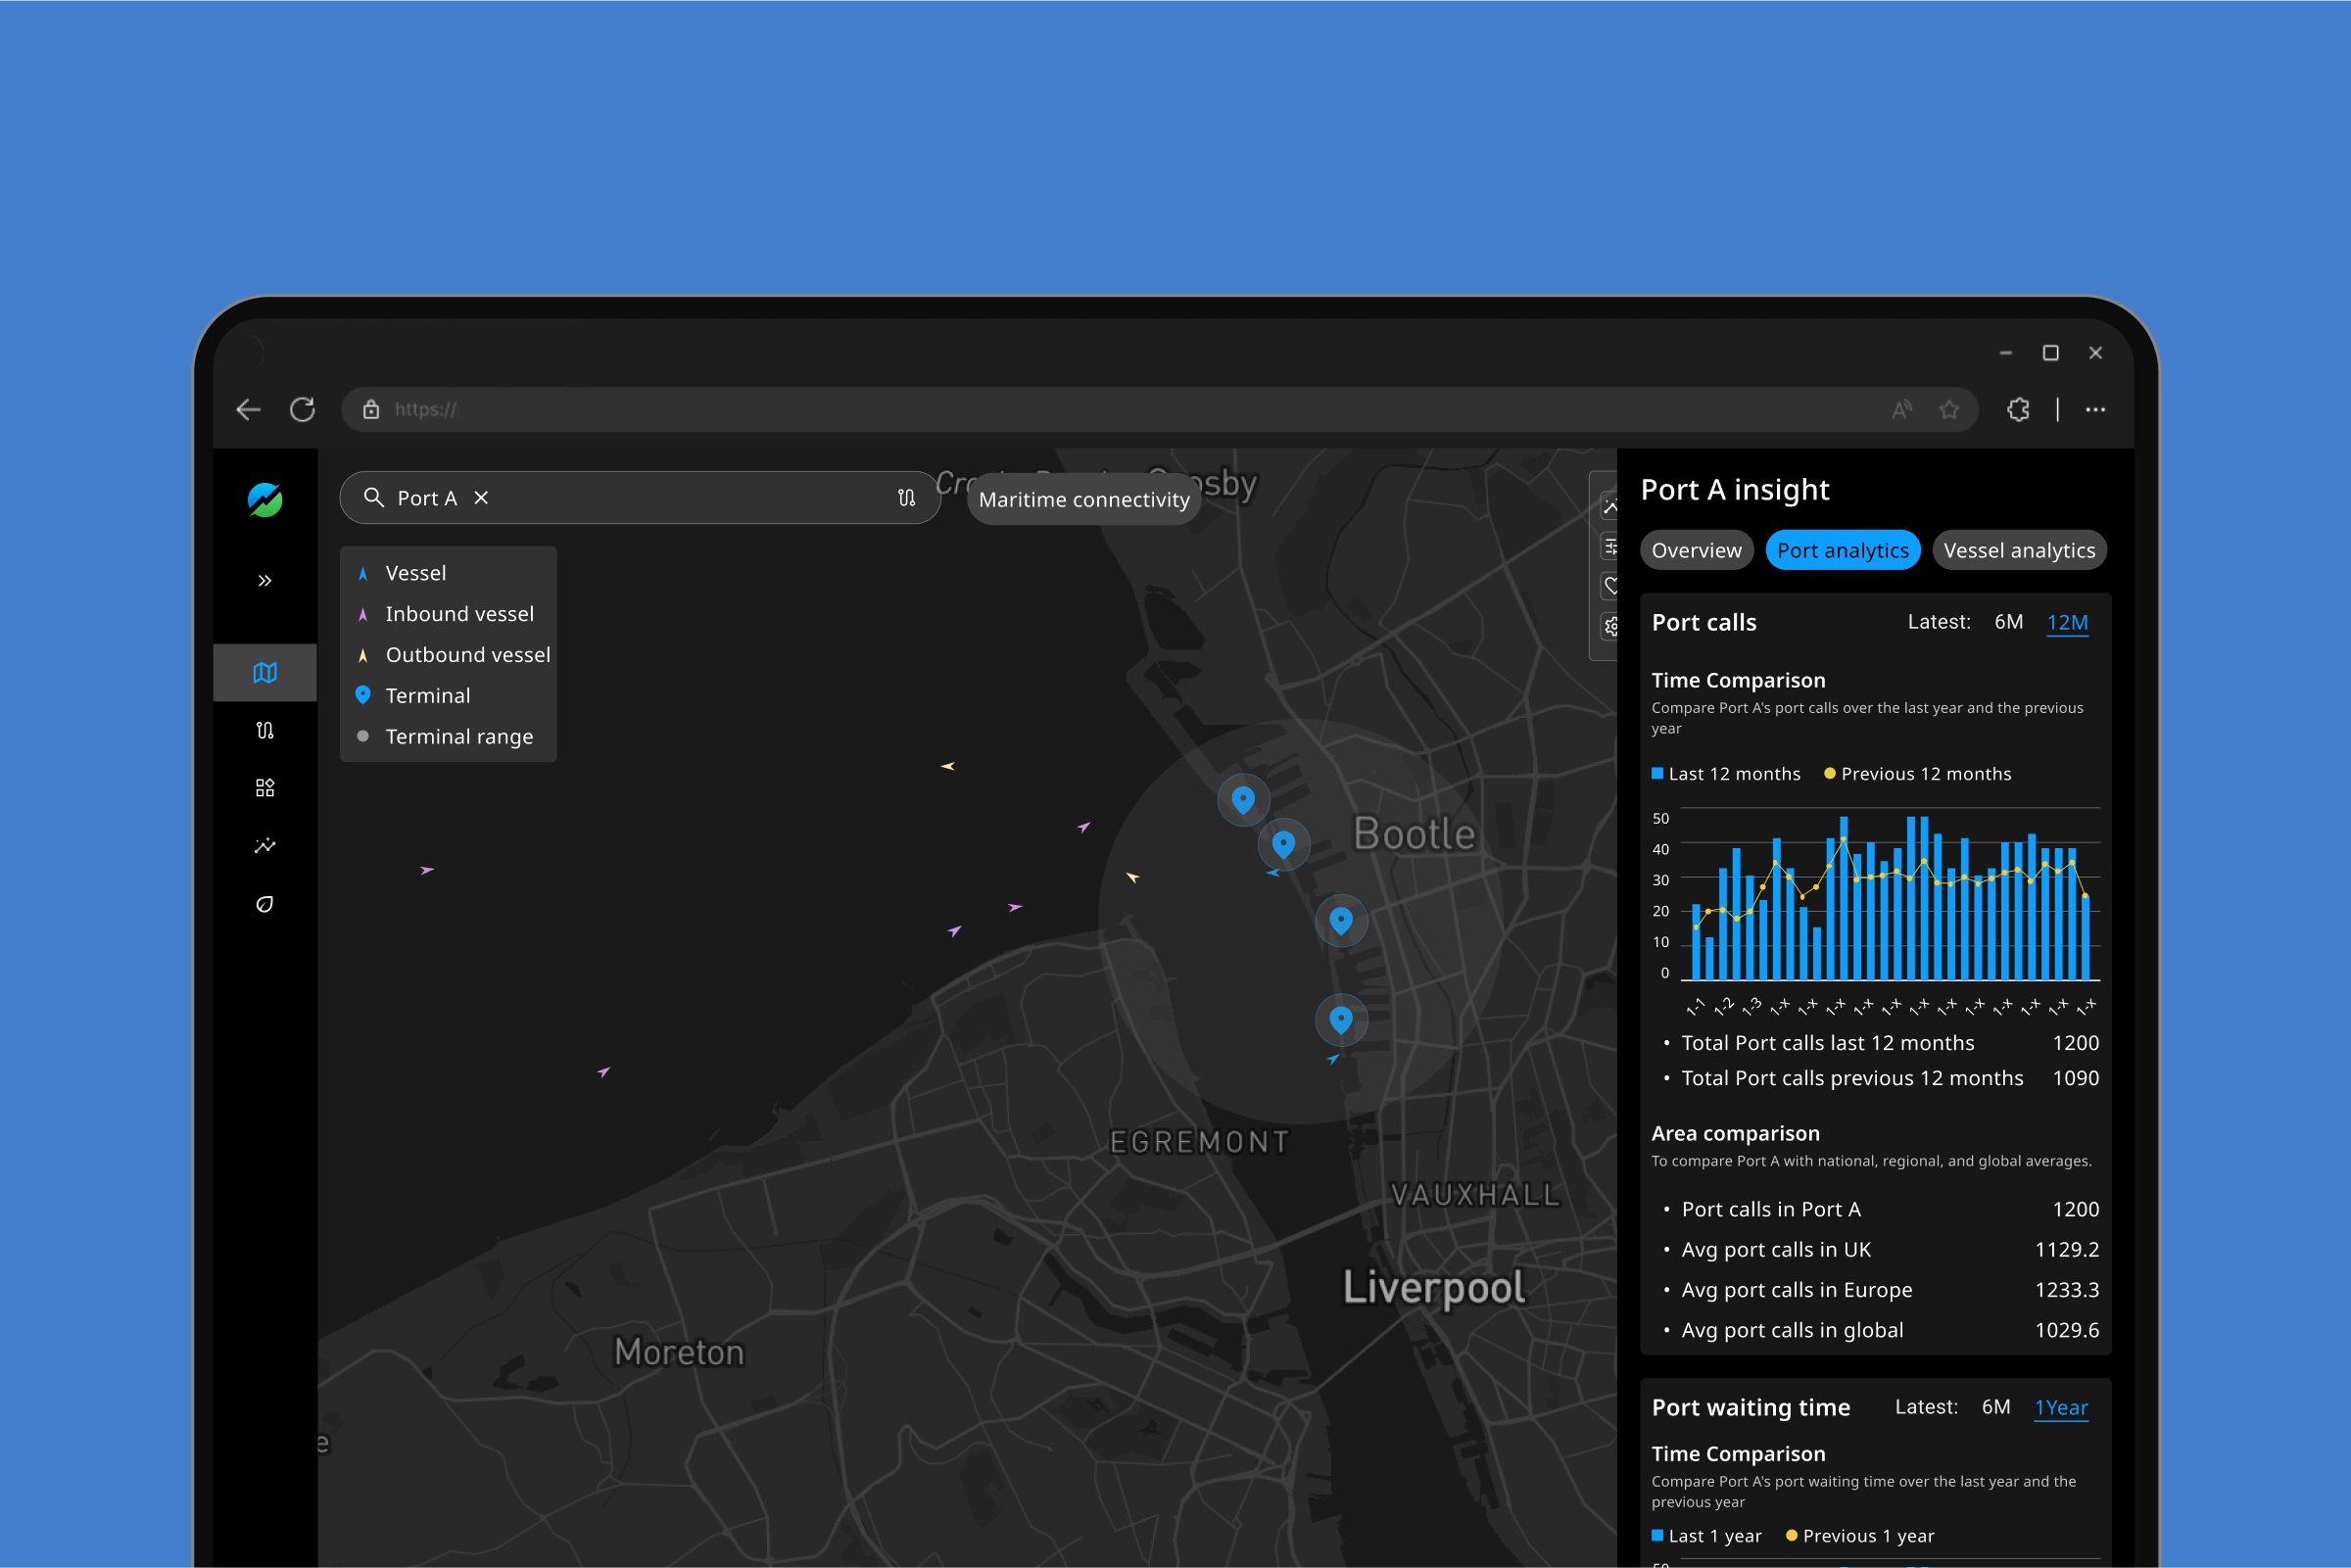Click the favorites heart icon on map
The width and height of the screenshot is (2351, 1568).
[x=1610, y=586]
